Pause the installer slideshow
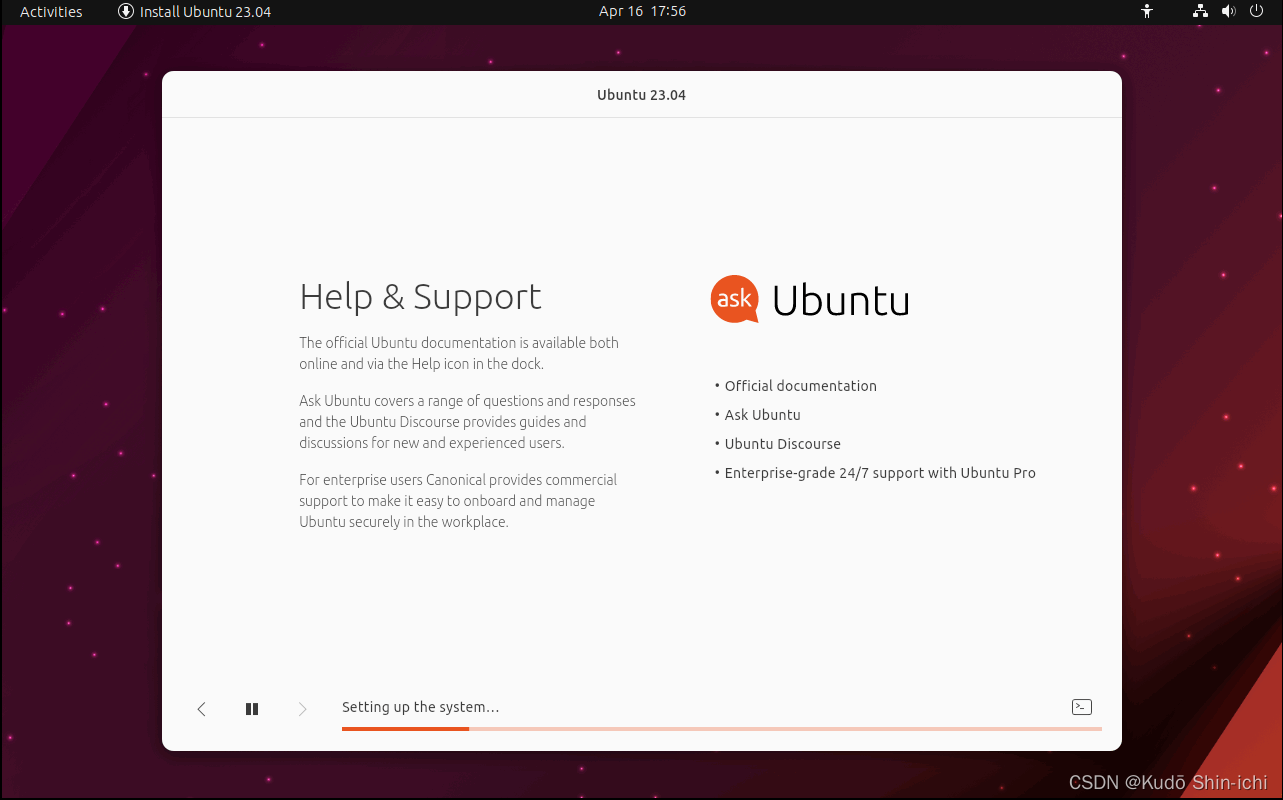The width and height of the screenshot is (1283, 800). click(x=251, y=708)
